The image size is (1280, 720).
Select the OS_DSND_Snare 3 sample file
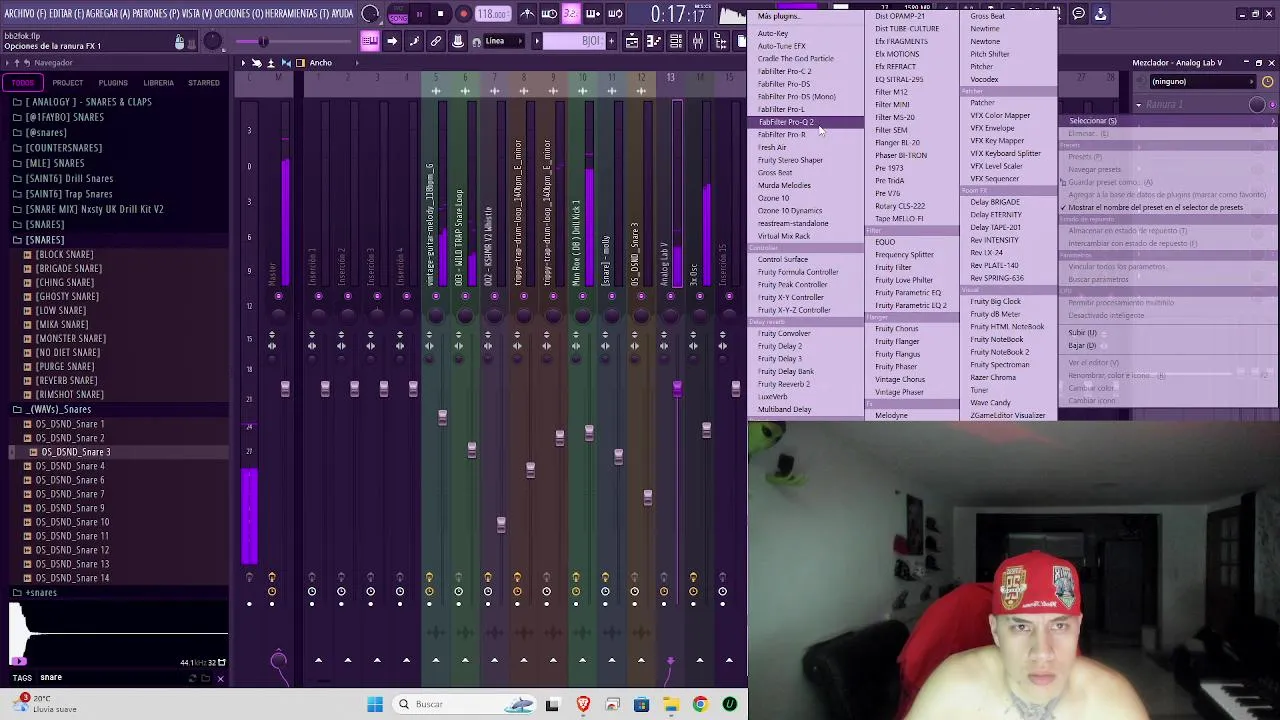coord(75,452)
